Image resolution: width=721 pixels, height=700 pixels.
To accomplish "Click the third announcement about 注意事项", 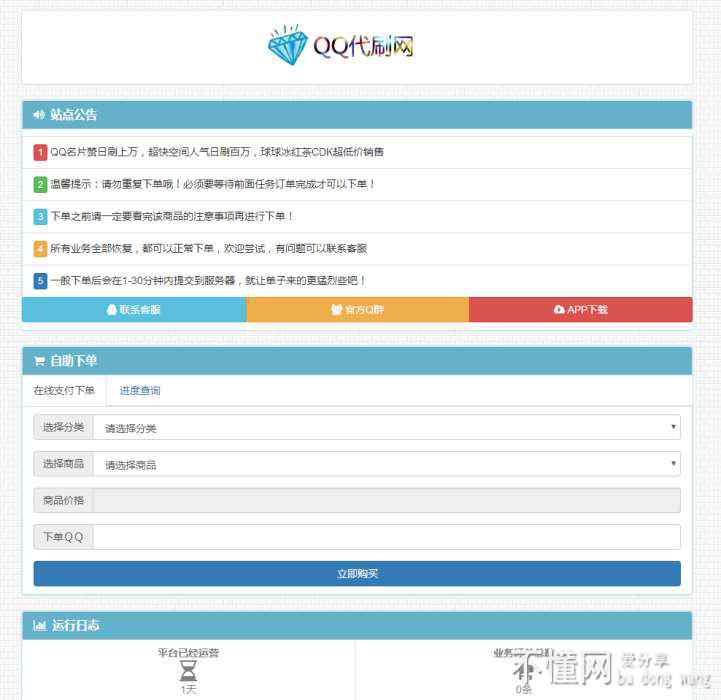I will (x=172, y=216).
